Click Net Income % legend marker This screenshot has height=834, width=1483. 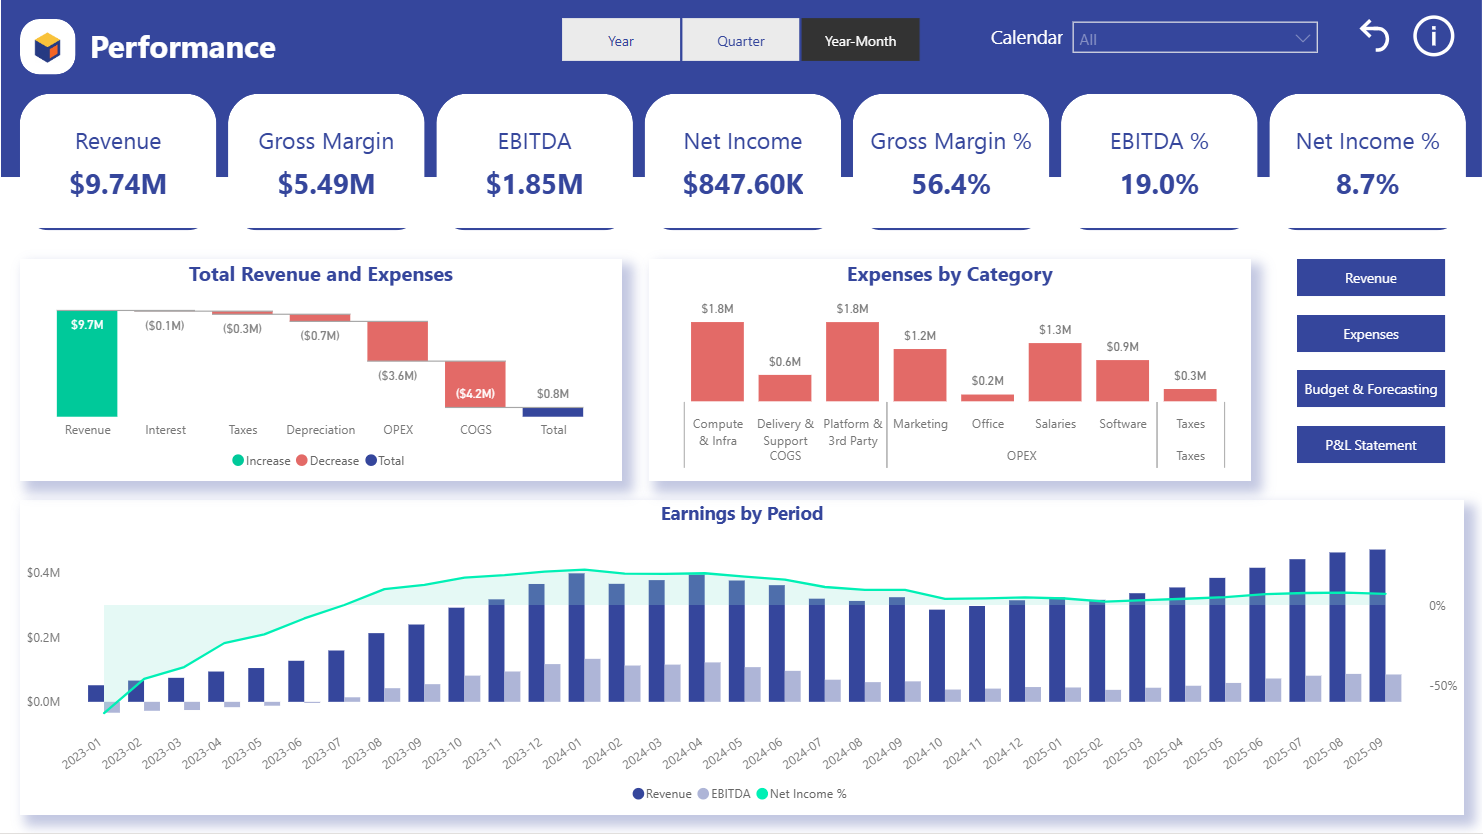[762, 794]
